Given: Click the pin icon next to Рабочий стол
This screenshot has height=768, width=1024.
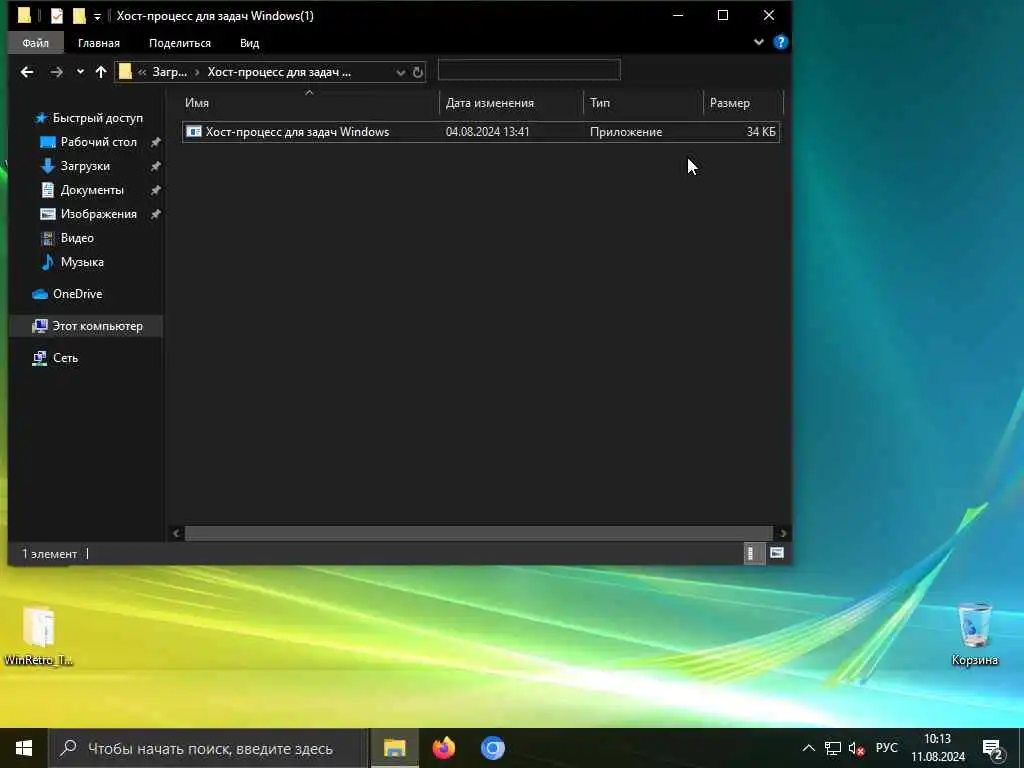Looking at the screenshot, I should click(x=155, y=142).
